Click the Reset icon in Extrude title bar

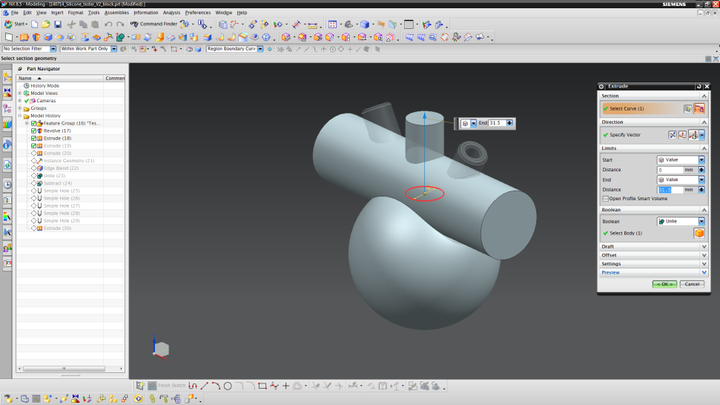click(699, 86)
